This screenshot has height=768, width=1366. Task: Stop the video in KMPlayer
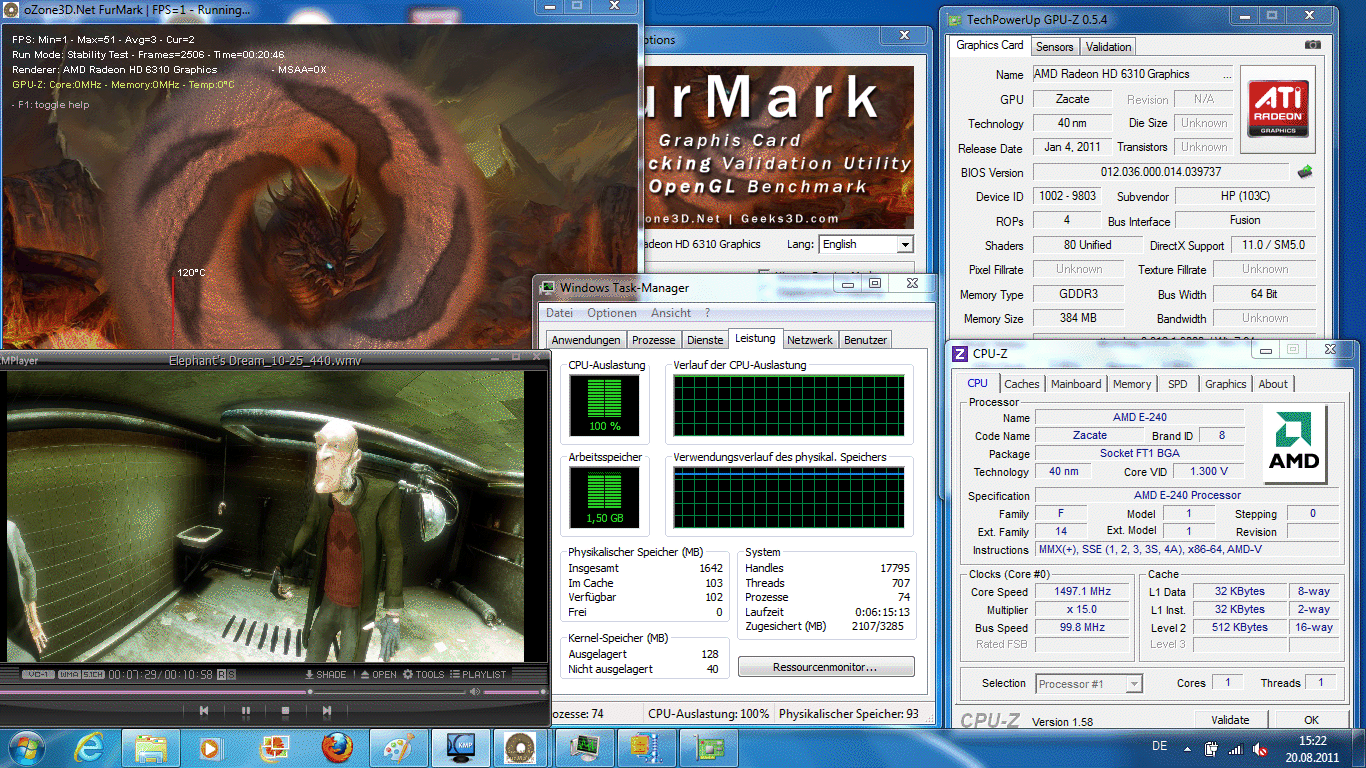tap(285, 711)
